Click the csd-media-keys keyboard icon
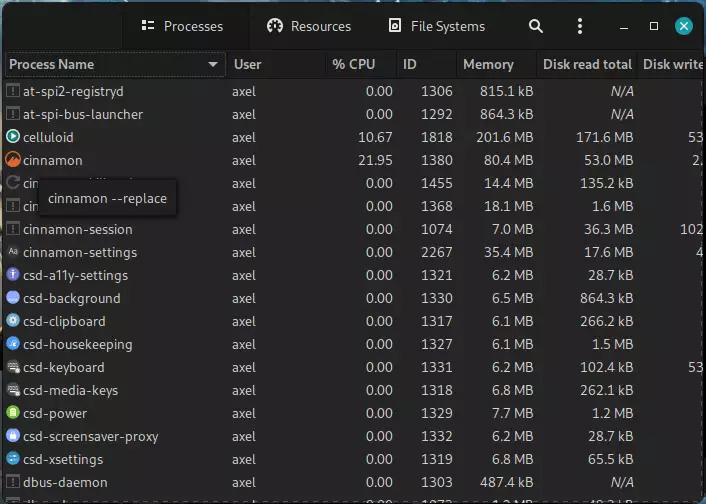Screen dimensions: 706x504 (x=13, y=389)
